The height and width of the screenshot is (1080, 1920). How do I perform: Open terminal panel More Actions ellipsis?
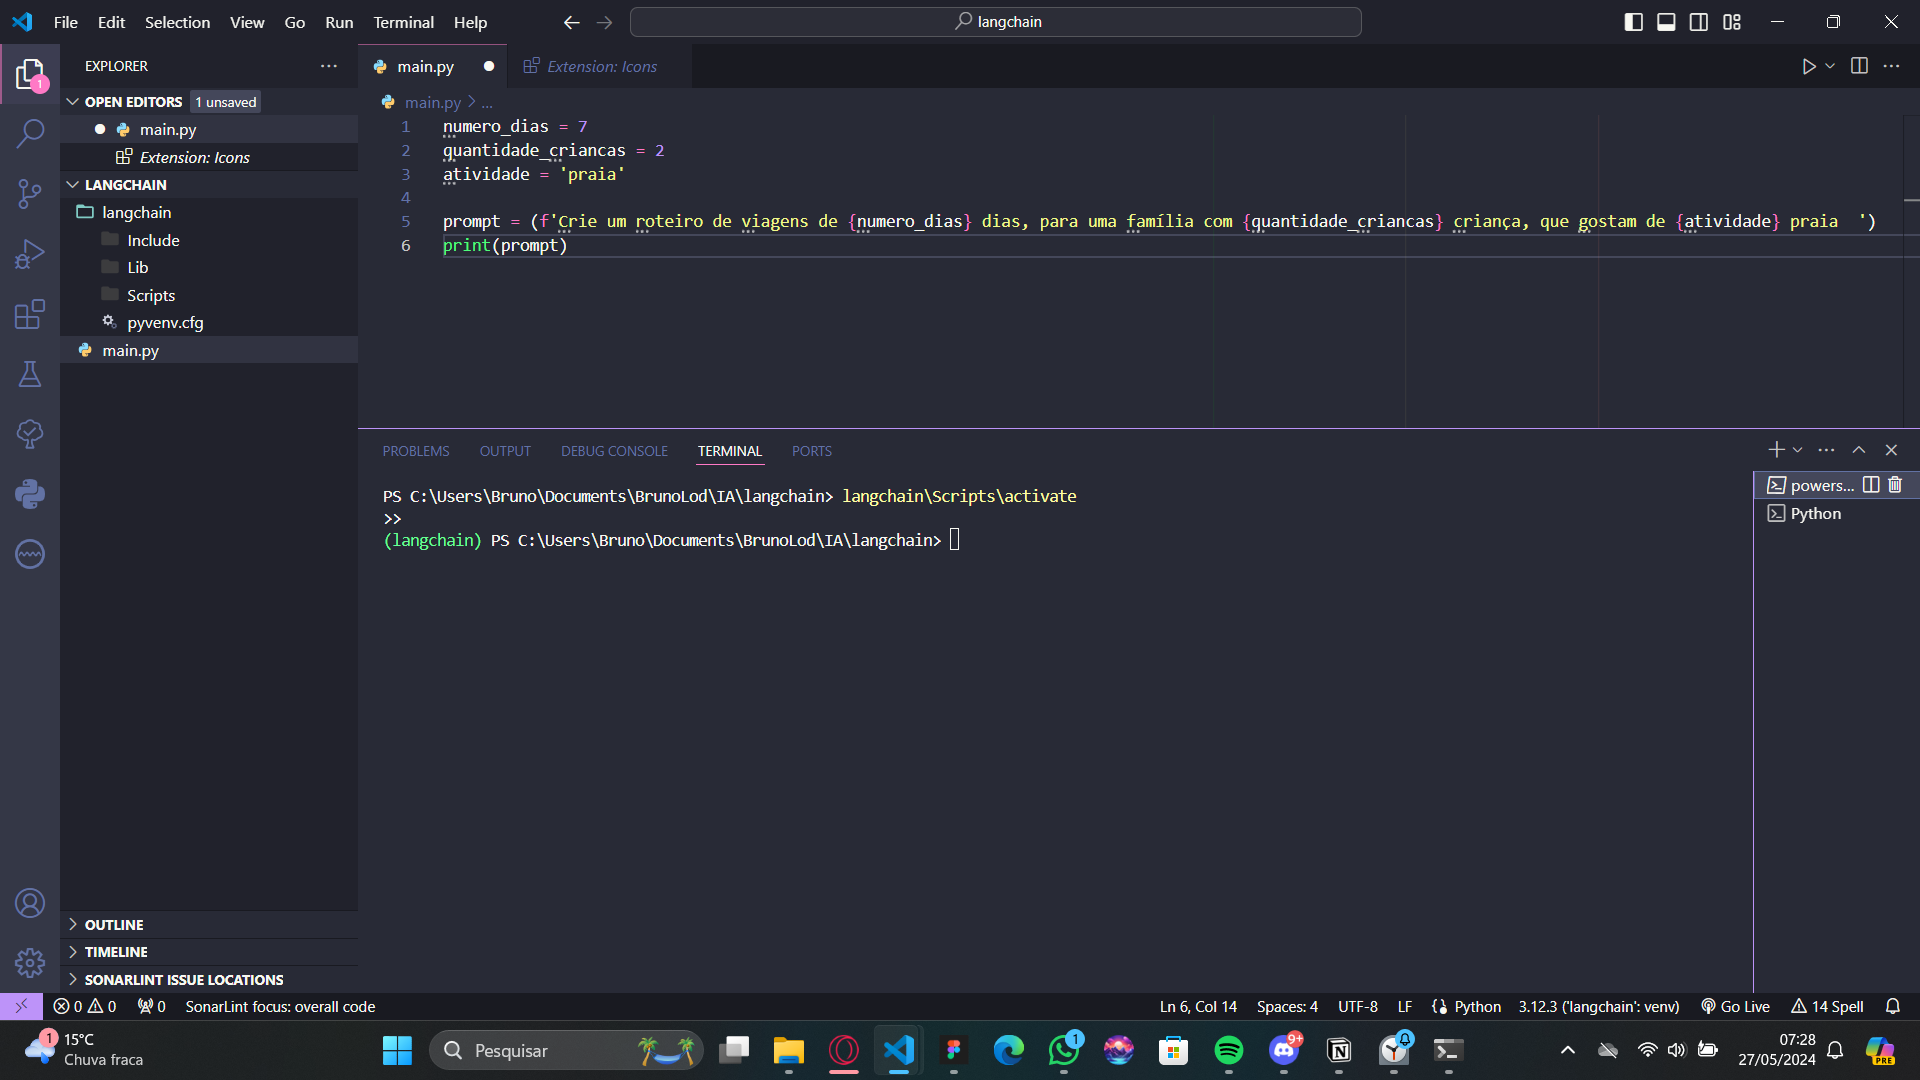[1826, 450]
